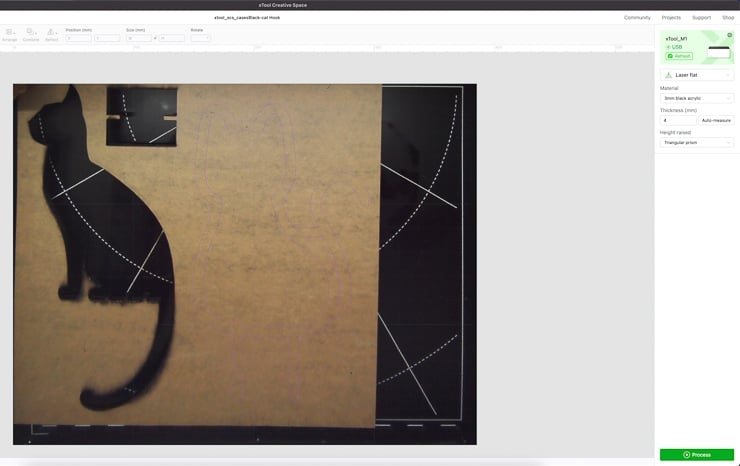
Task: Click the Size height input field
Action: tap(172, 38)
